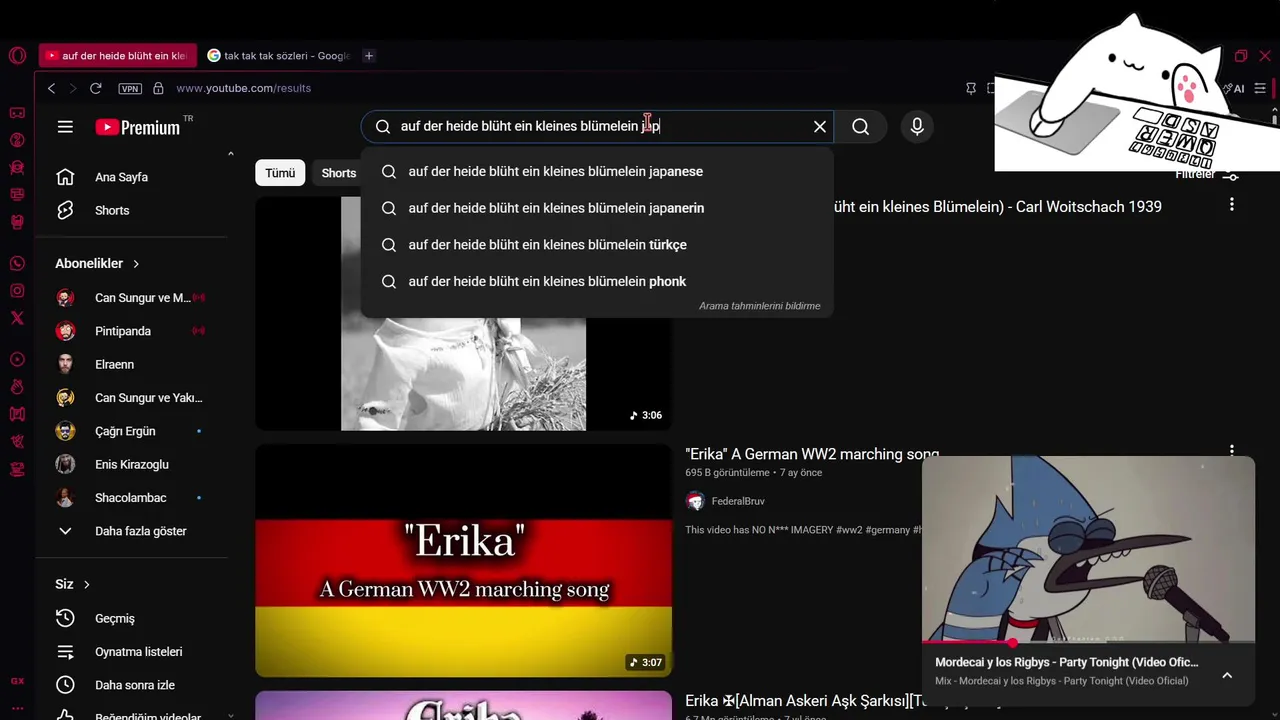Switch to the 'auf der heide blüht' YouTube tab
The image size is (1280, 720).
[118, 56]
